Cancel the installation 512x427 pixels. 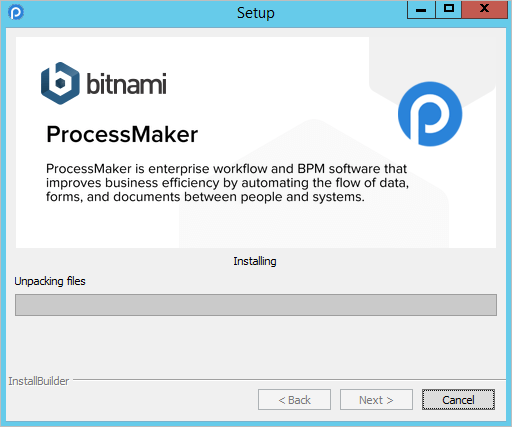(458, 400)
